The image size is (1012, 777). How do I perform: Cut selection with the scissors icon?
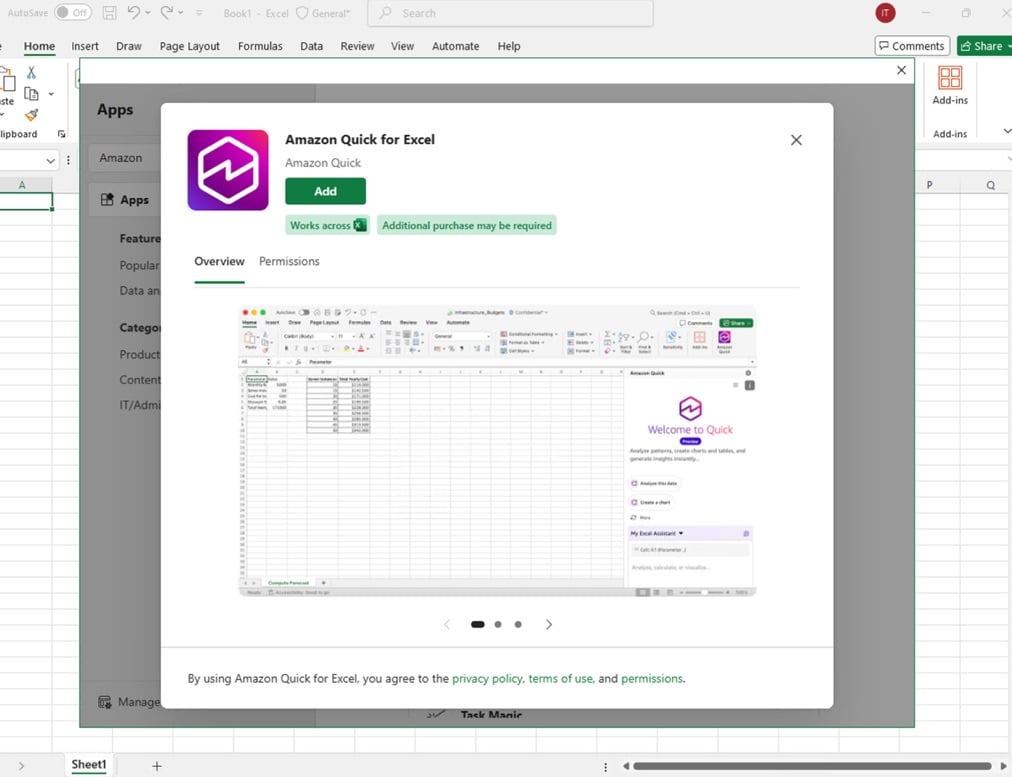[x=31, y=72]
